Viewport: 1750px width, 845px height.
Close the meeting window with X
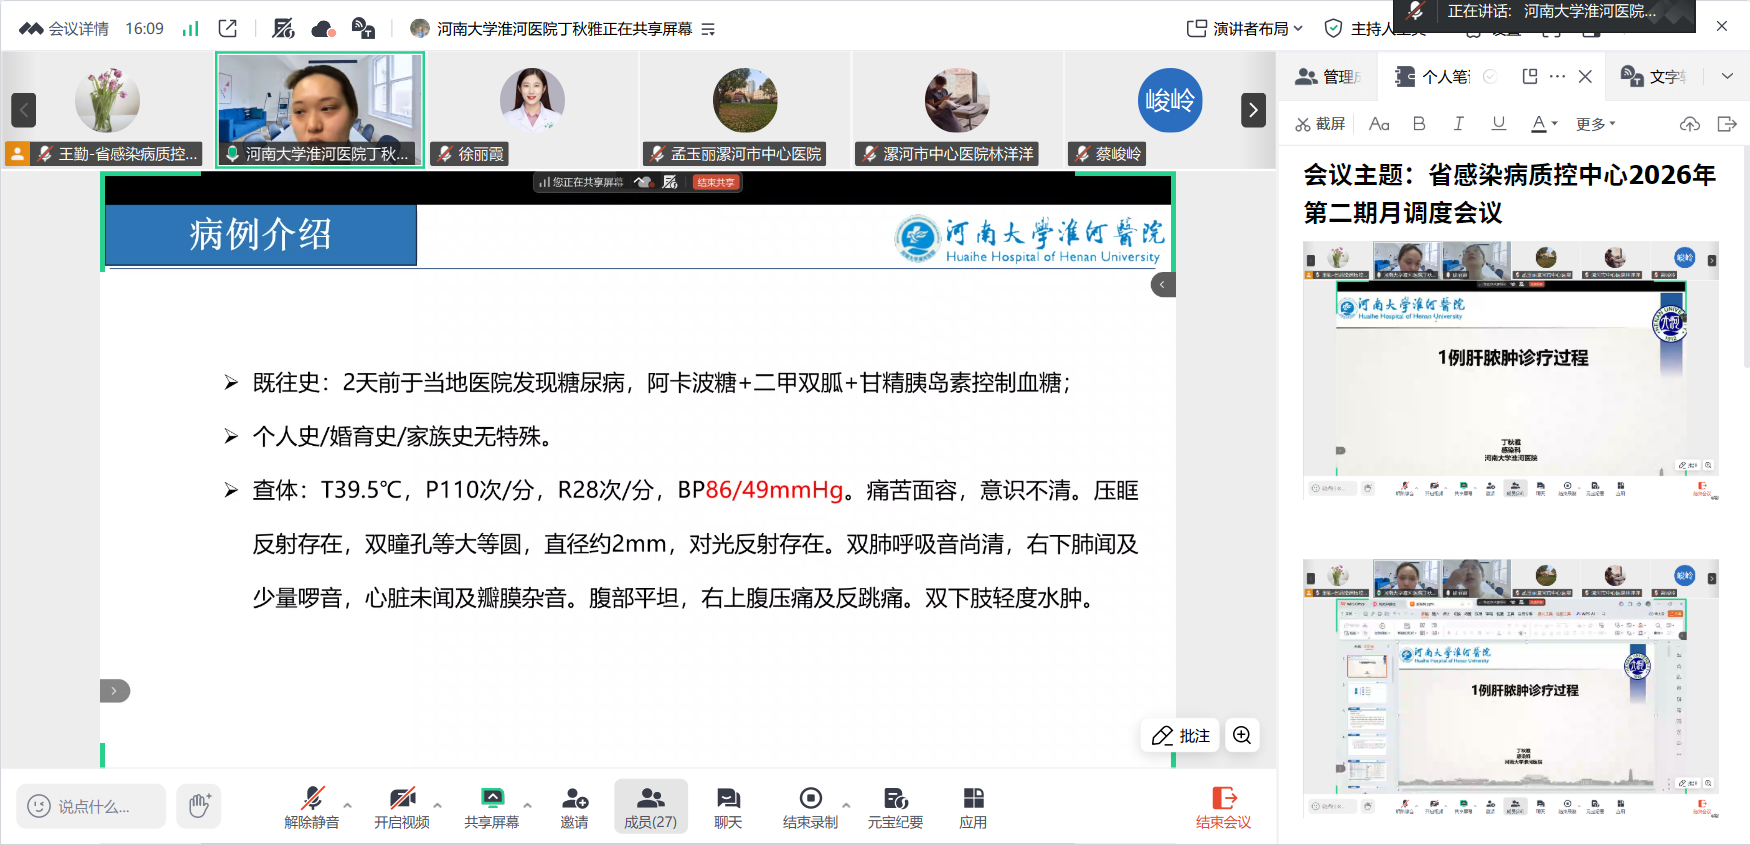pos(1722,27)
